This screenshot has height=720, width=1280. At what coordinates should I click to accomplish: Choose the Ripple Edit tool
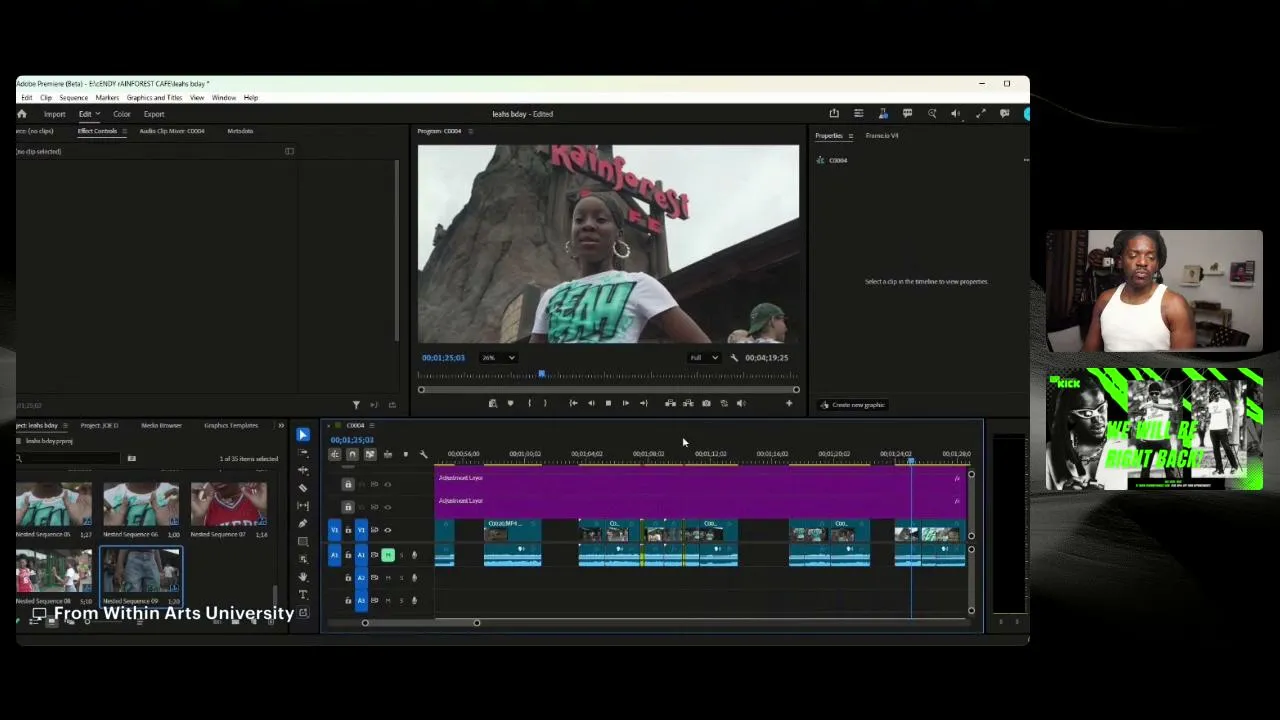pyautogui.click(x=303, y=470)
